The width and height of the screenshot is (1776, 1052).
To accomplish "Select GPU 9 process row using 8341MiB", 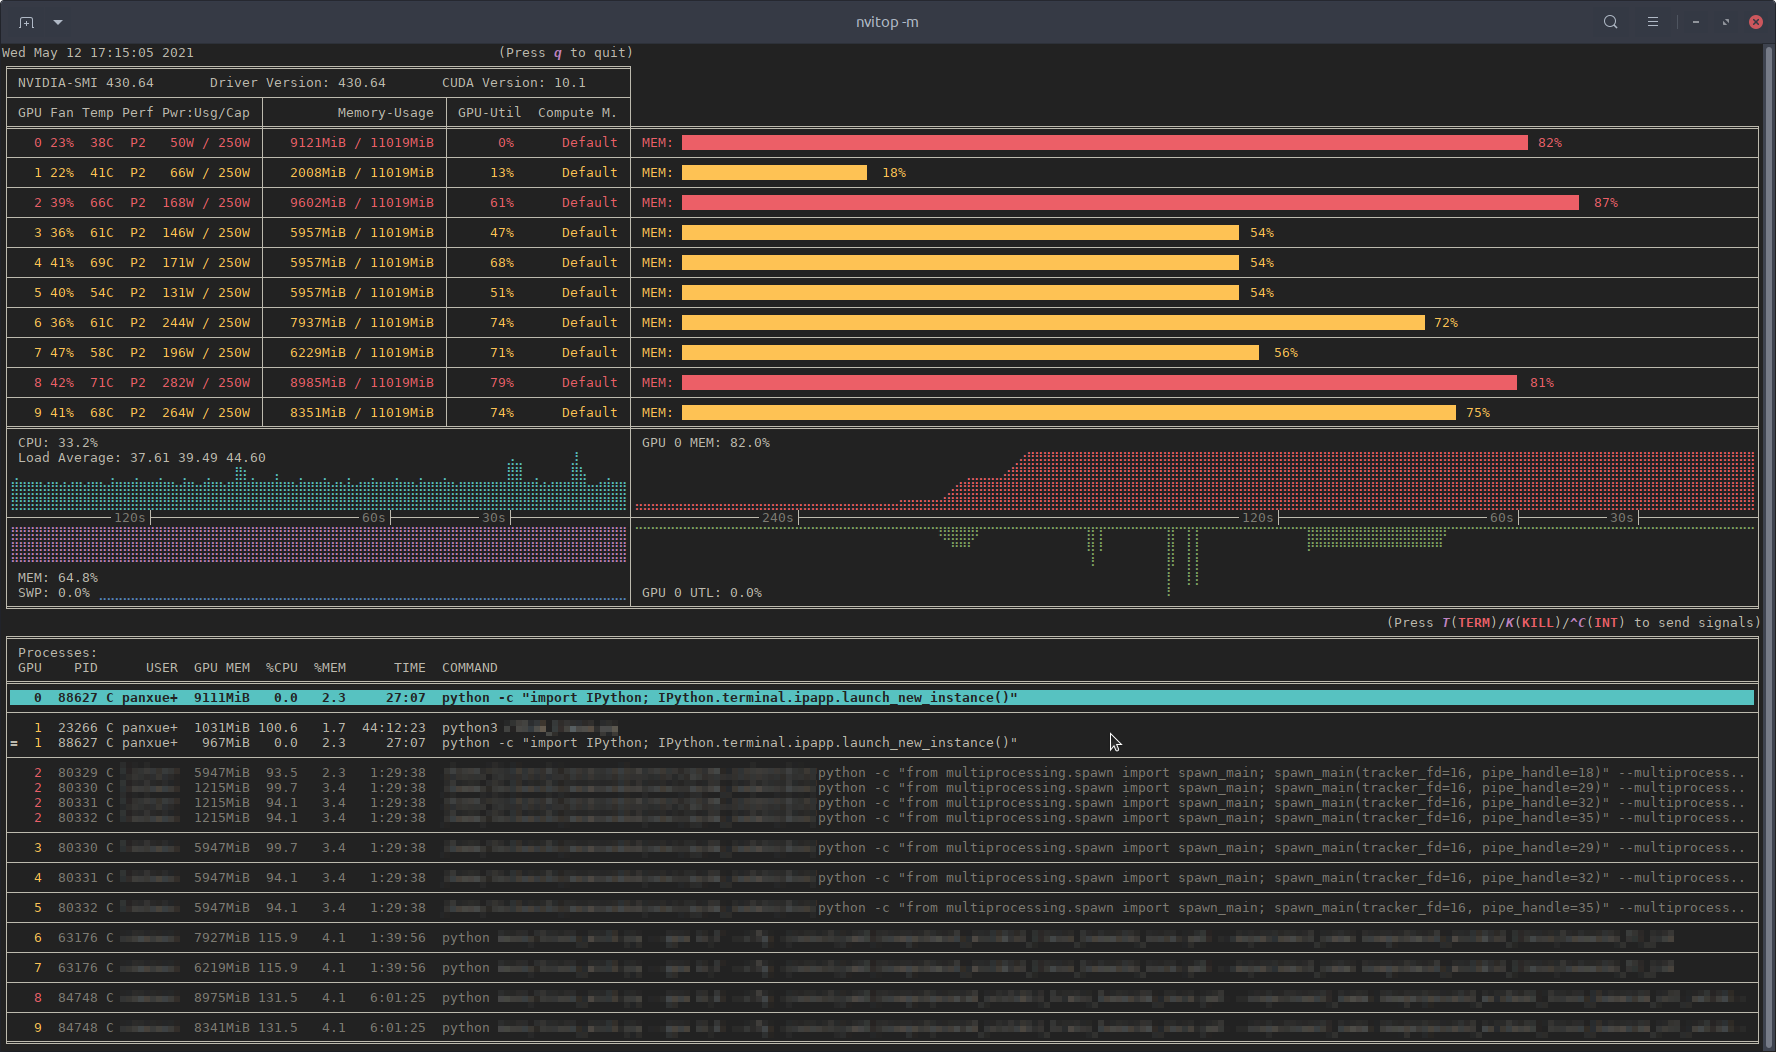I will [x=221, y=1028].
